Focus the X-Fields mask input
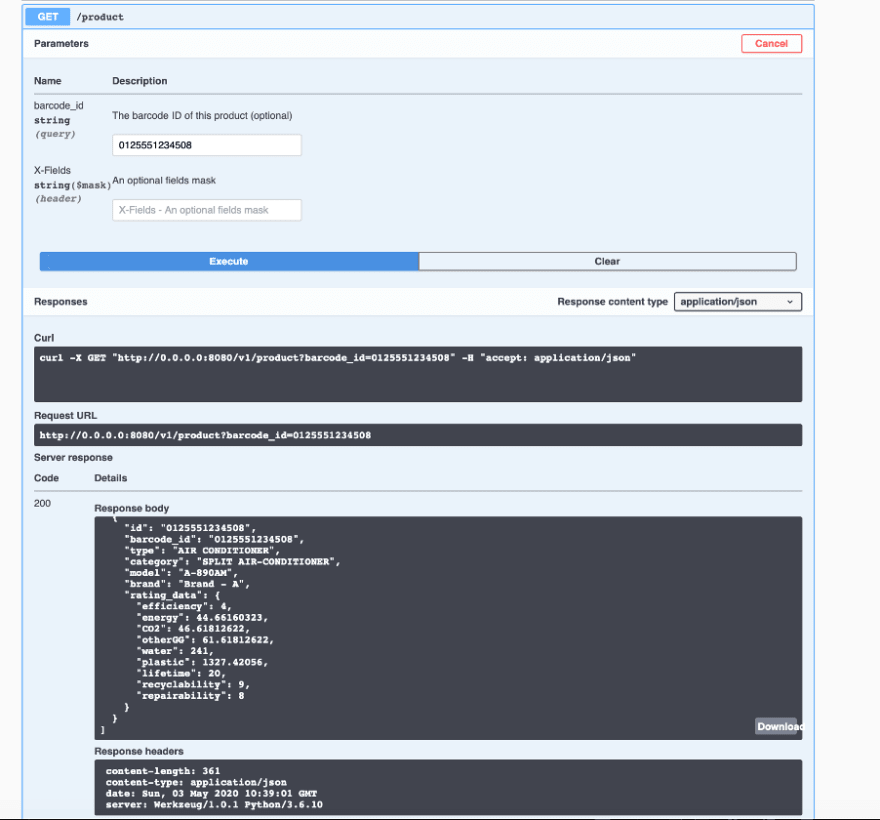This screenshot has width=880, height=820. (x=207, y=210)
